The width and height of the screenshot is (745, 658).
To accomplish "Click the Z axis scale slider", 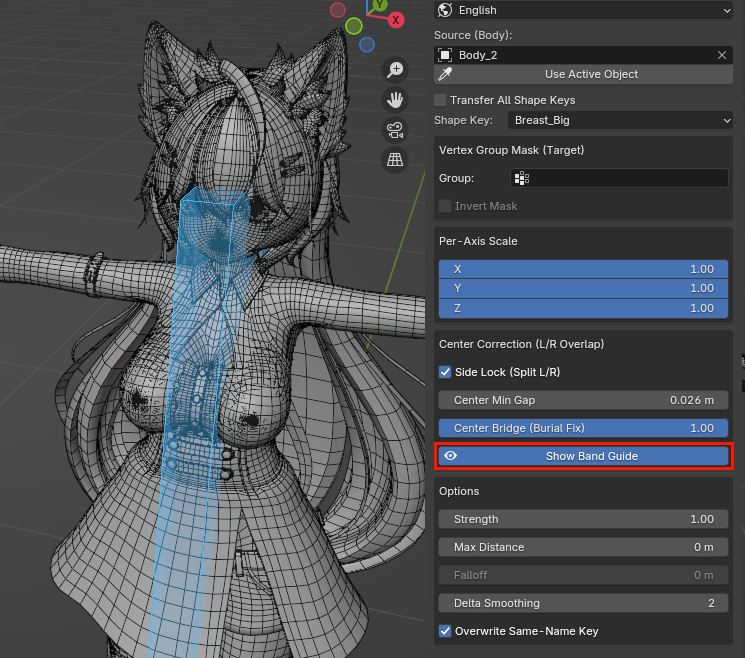I will click(583, 308).
